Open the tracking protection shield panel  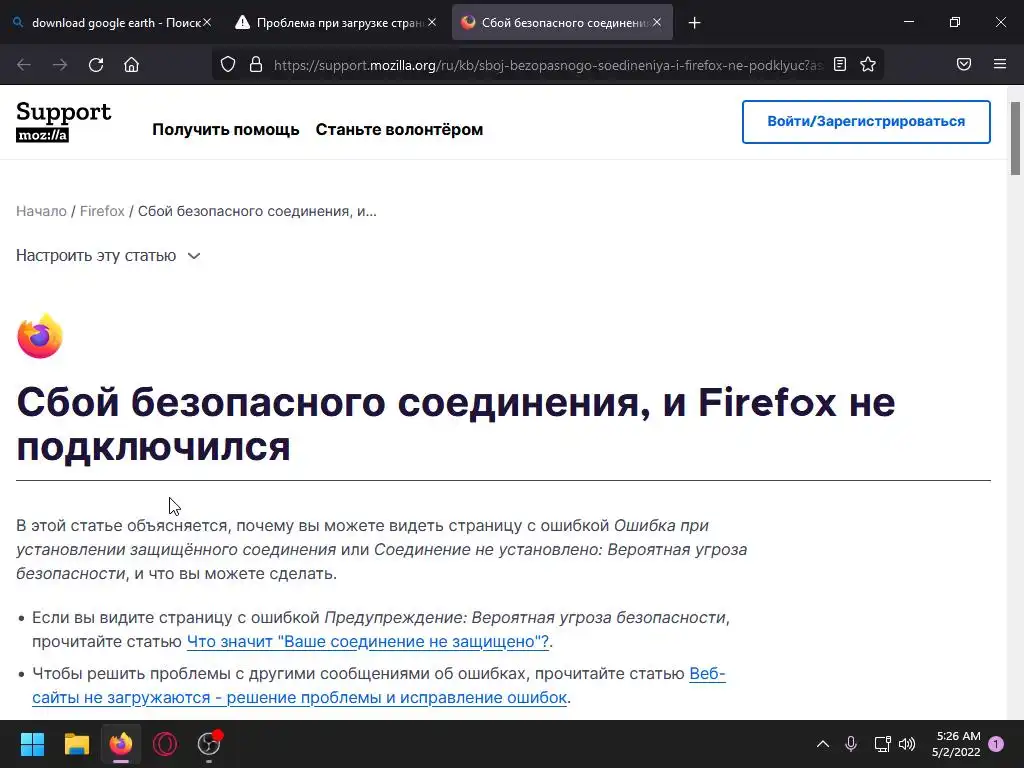(227, 64)
